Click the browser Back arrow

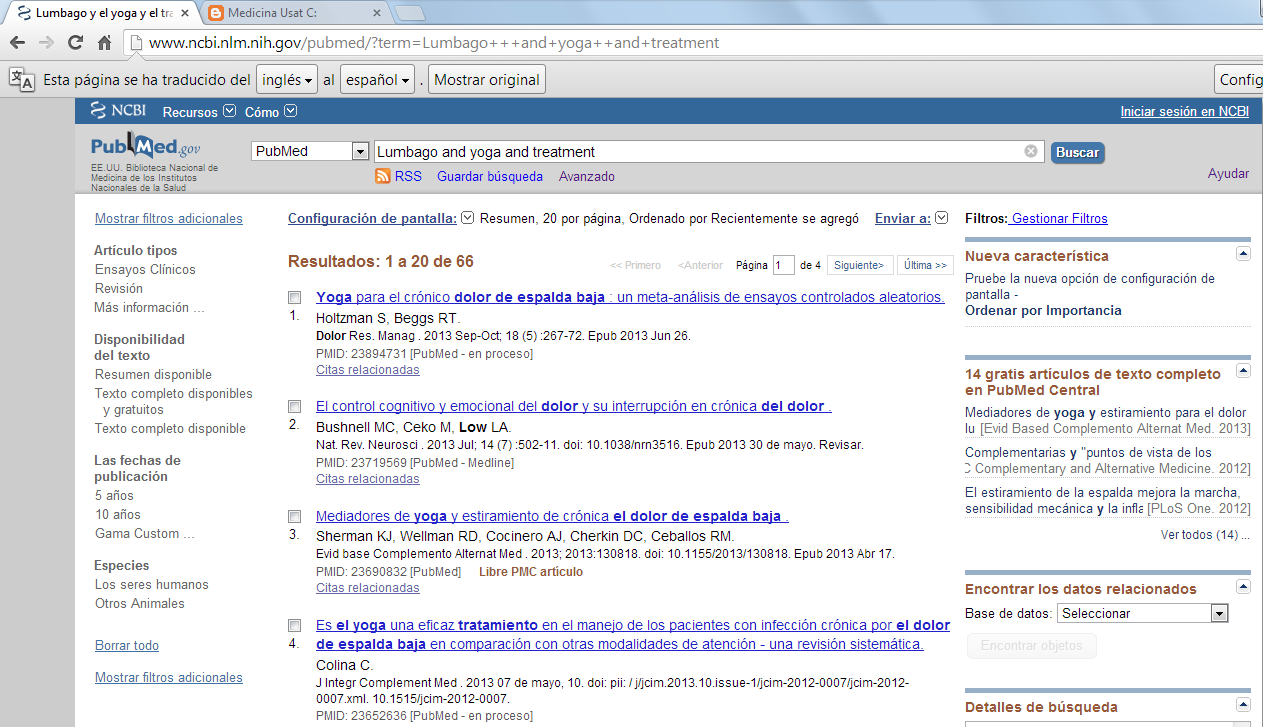17,43
